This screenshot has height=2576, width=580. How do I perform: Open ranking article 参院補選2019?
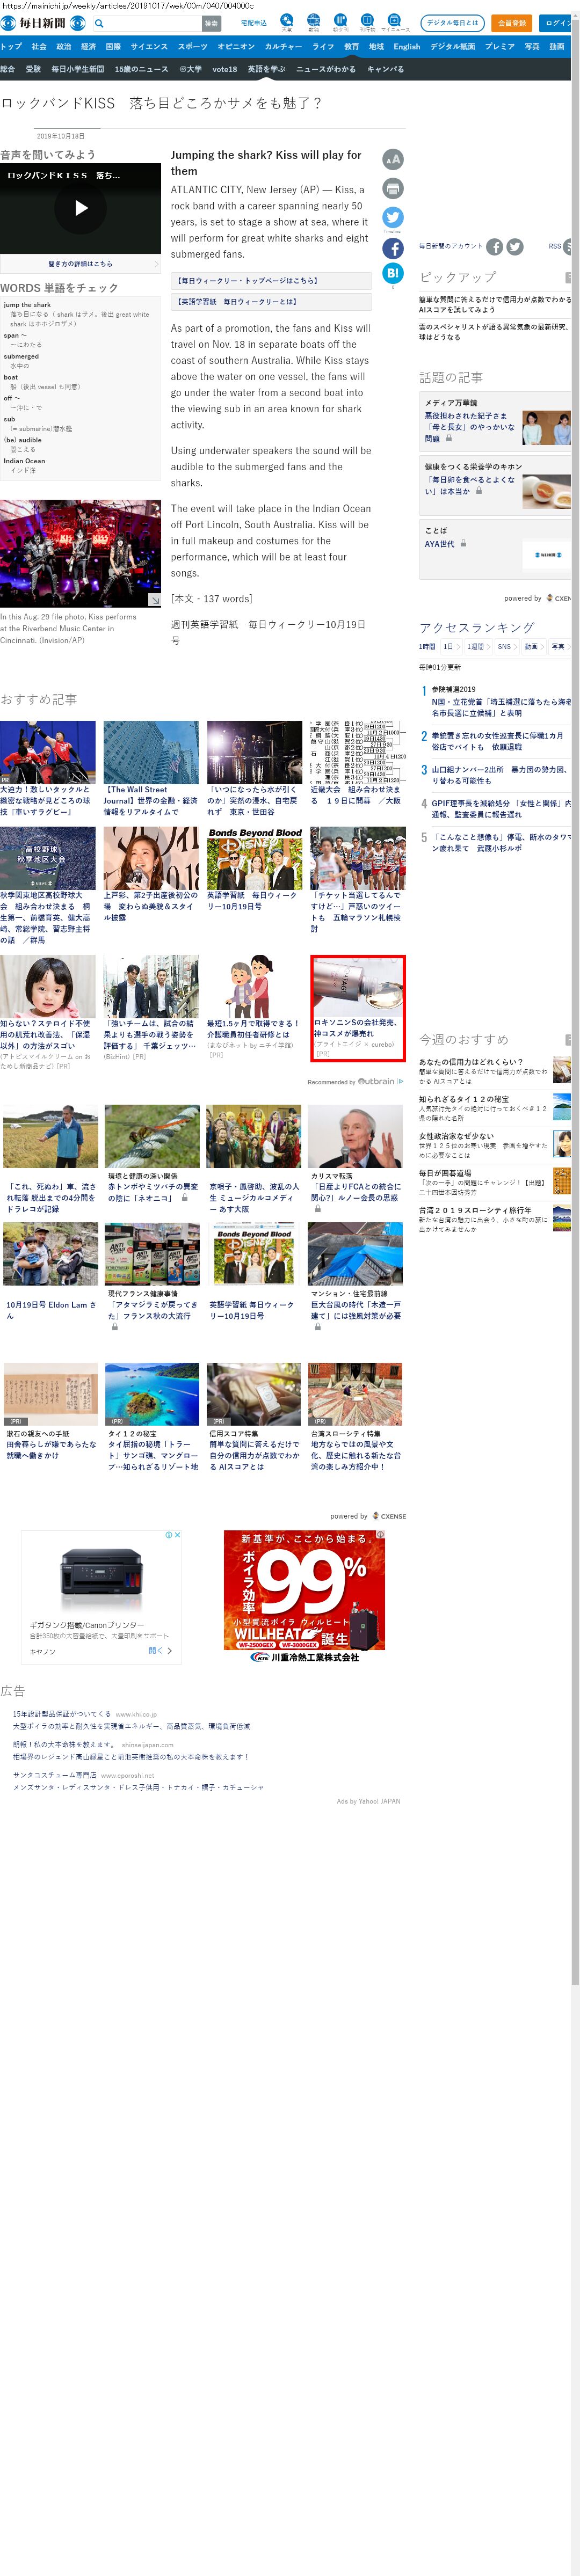tap(500, 701)
